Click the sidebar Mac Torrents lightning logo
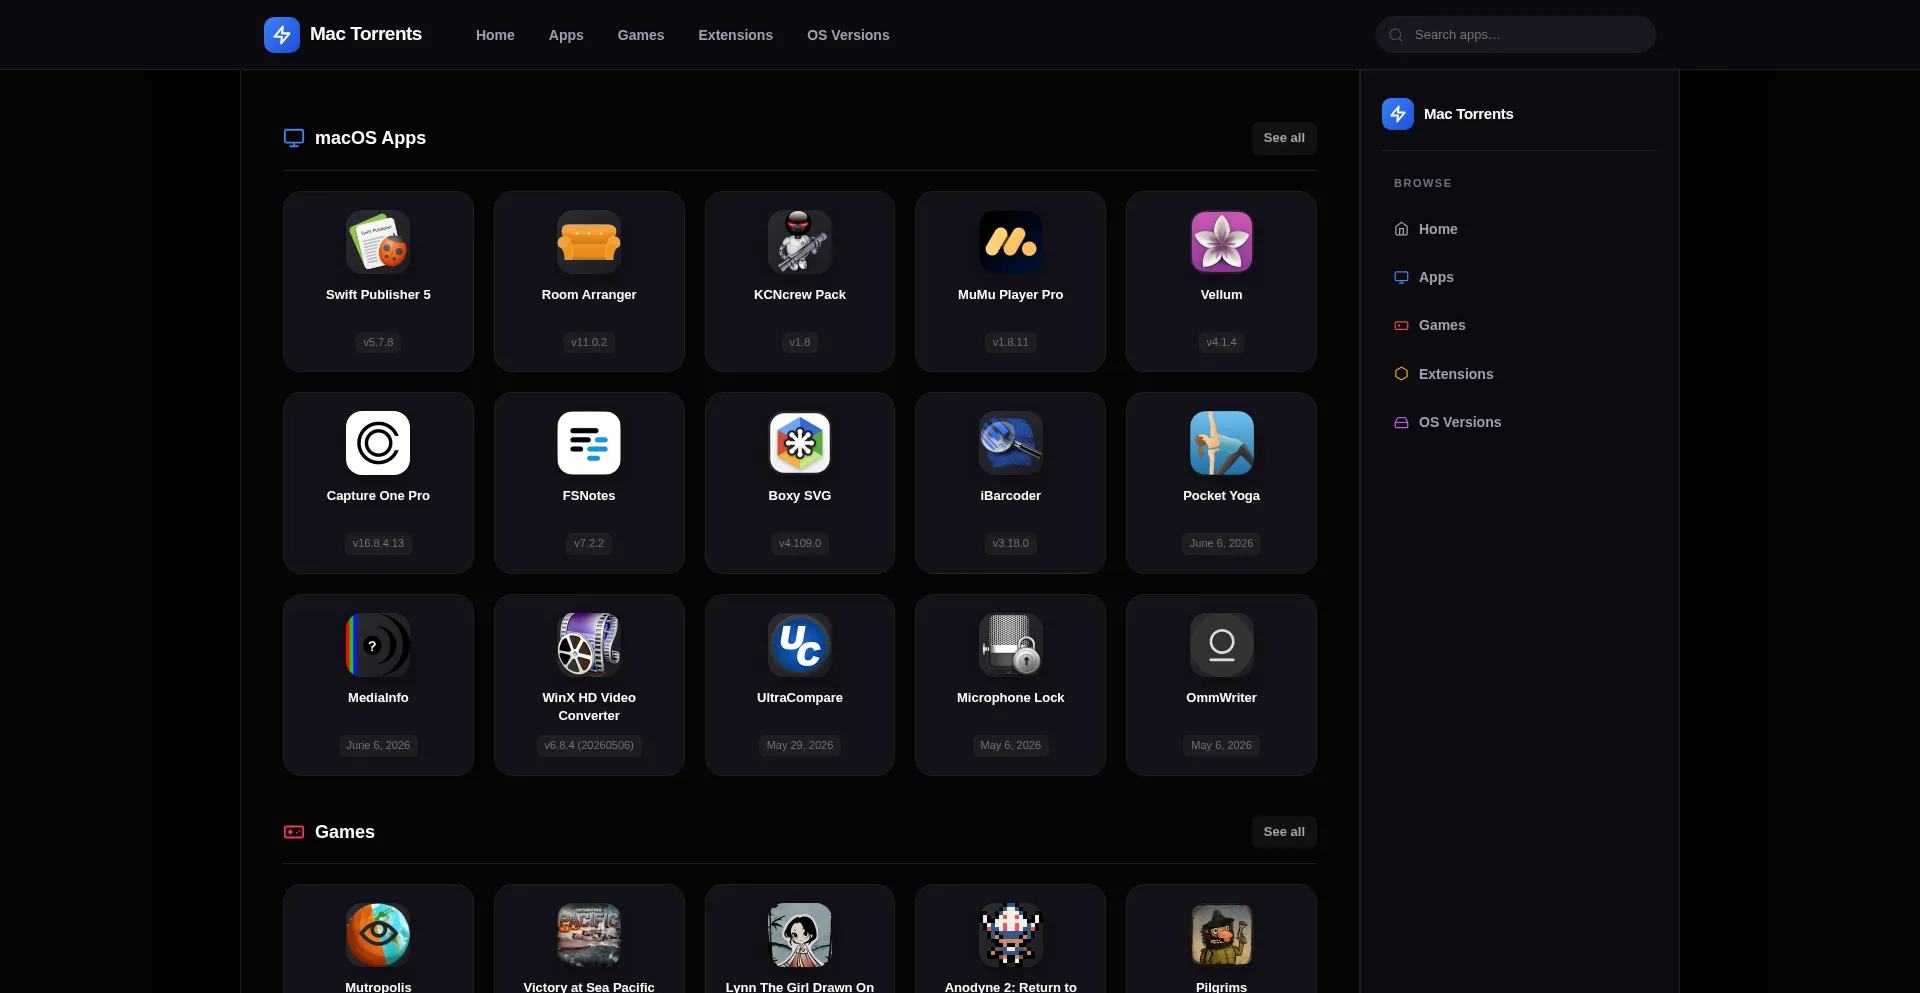The width and height of the screenshot is (1920, 993). click(1398, 114)
